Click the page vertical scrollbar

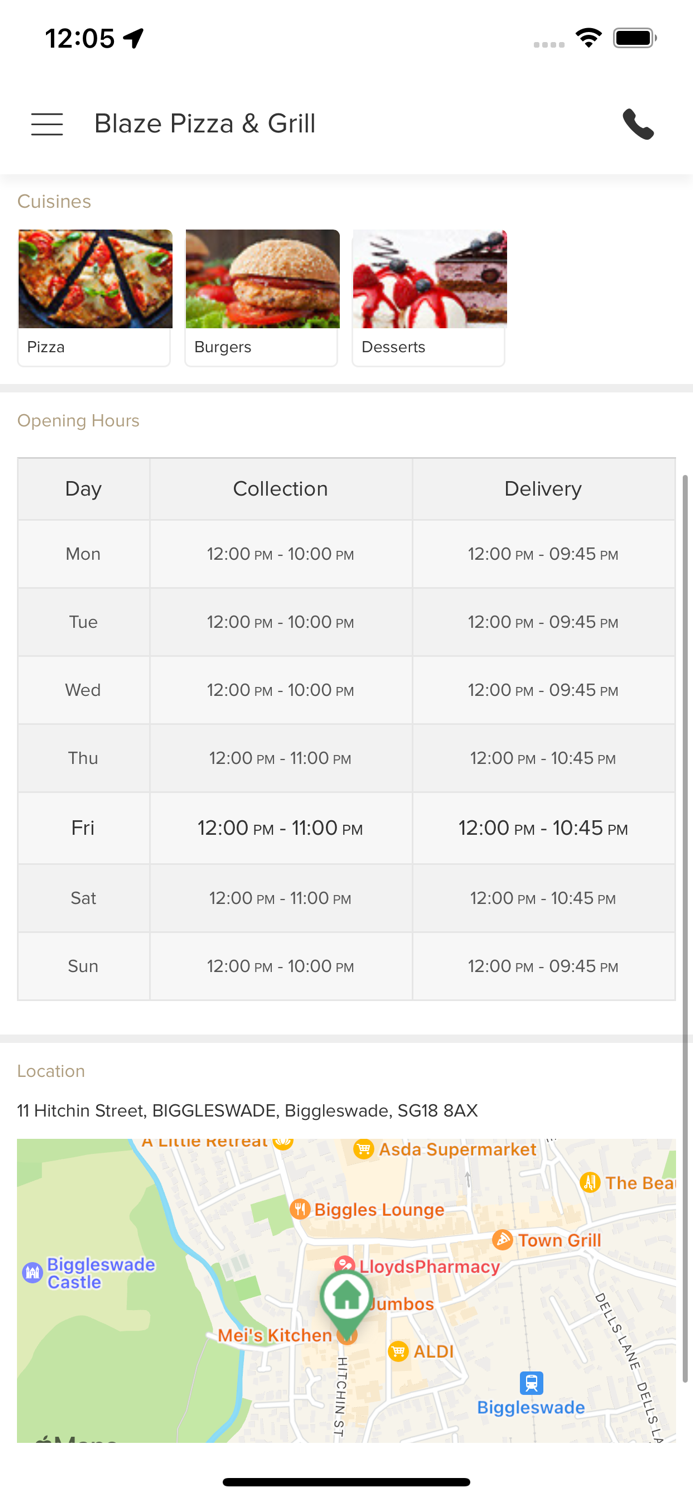click(685, 900)
